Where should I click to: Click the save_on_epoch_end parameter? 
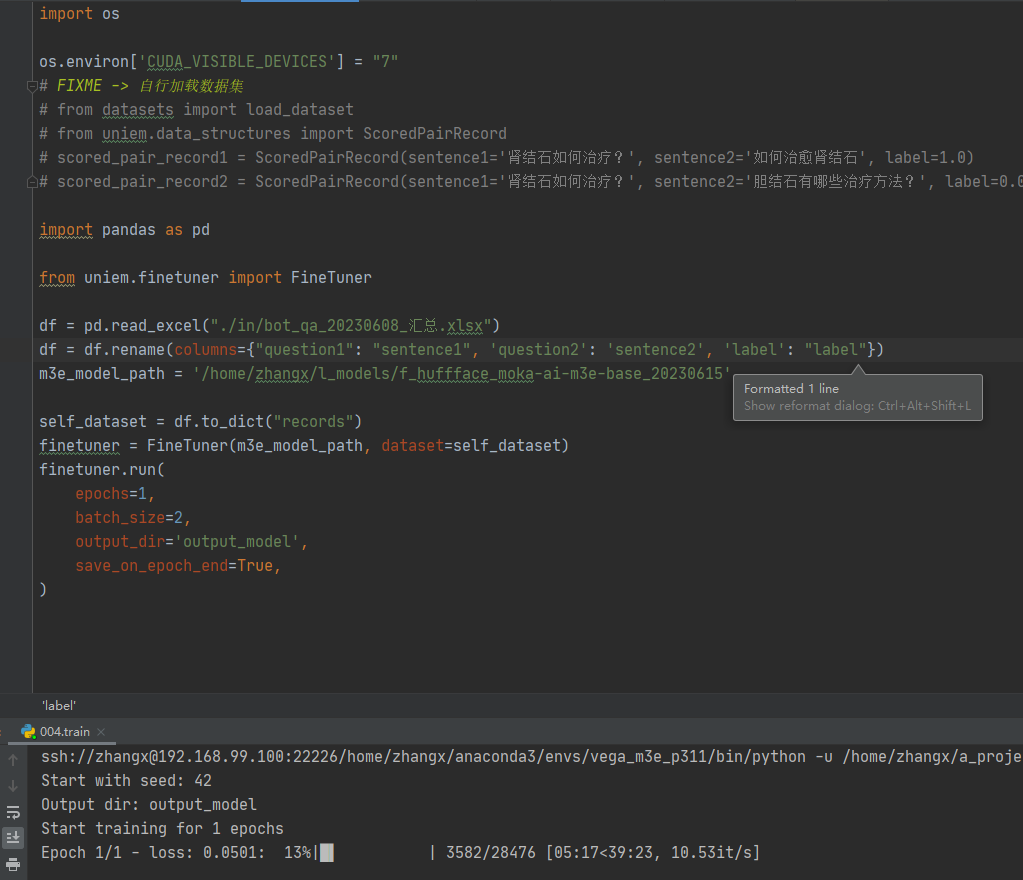(150, 565)
